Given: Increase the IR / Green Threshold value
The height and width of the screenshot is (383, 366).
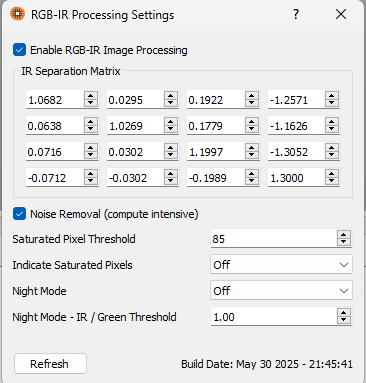Looking at the screenshot, I should 344,313.
